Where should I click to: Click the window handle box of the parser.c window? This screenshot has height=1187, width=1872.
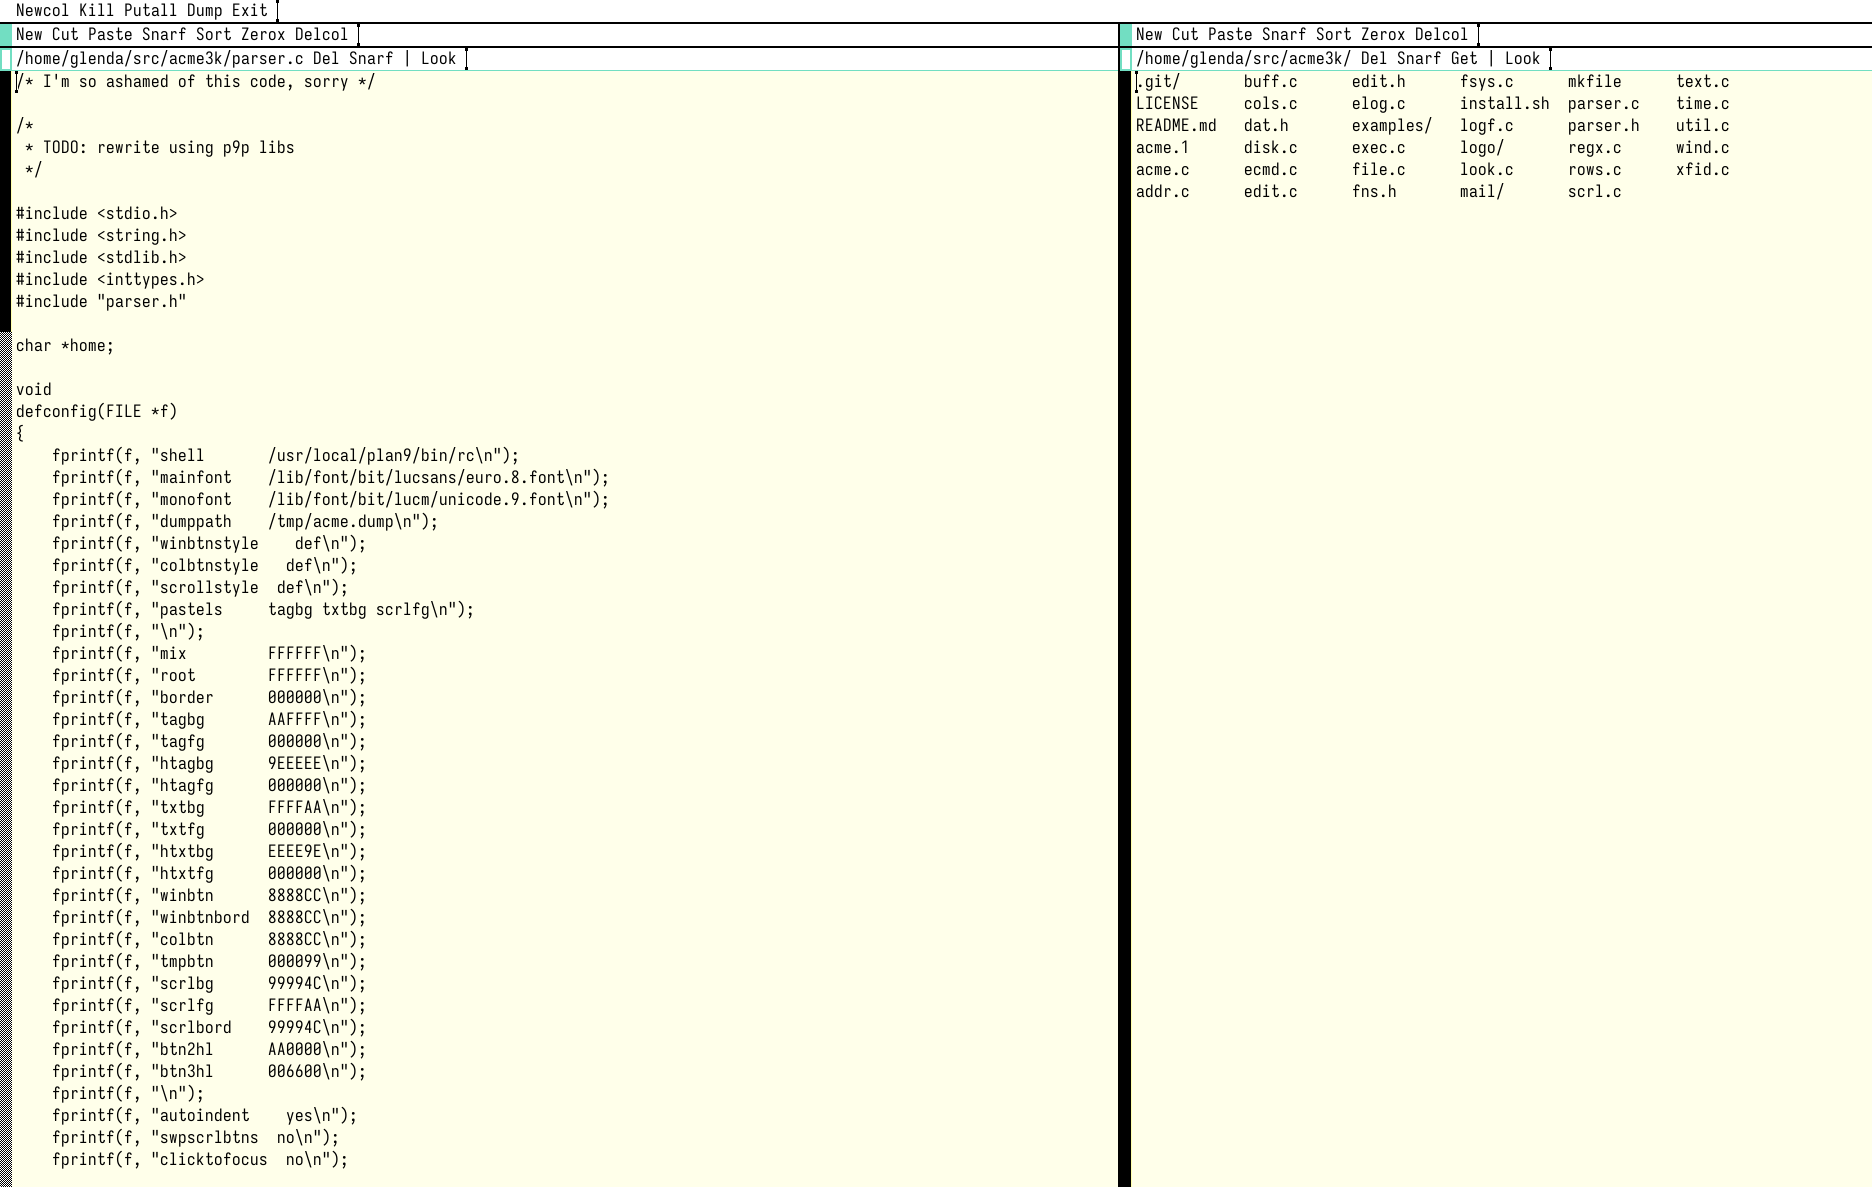(5, 59)
